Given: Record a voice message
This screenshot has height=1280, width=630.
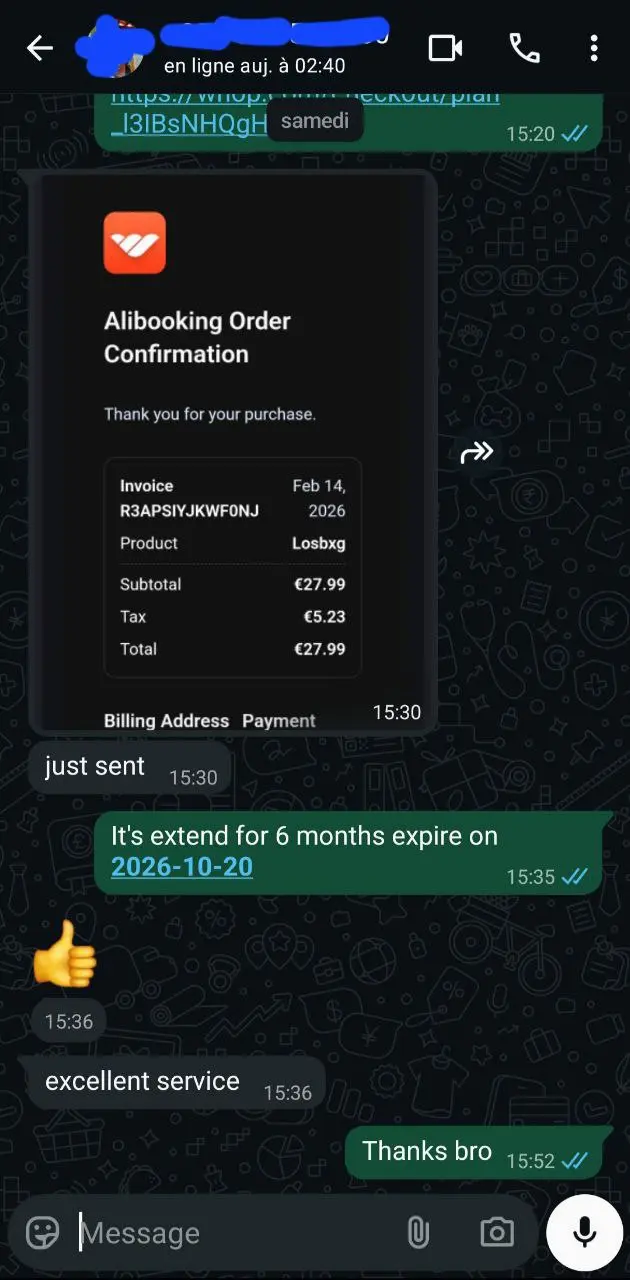Looking at the screenshot, I should (x=585, y=1233).
